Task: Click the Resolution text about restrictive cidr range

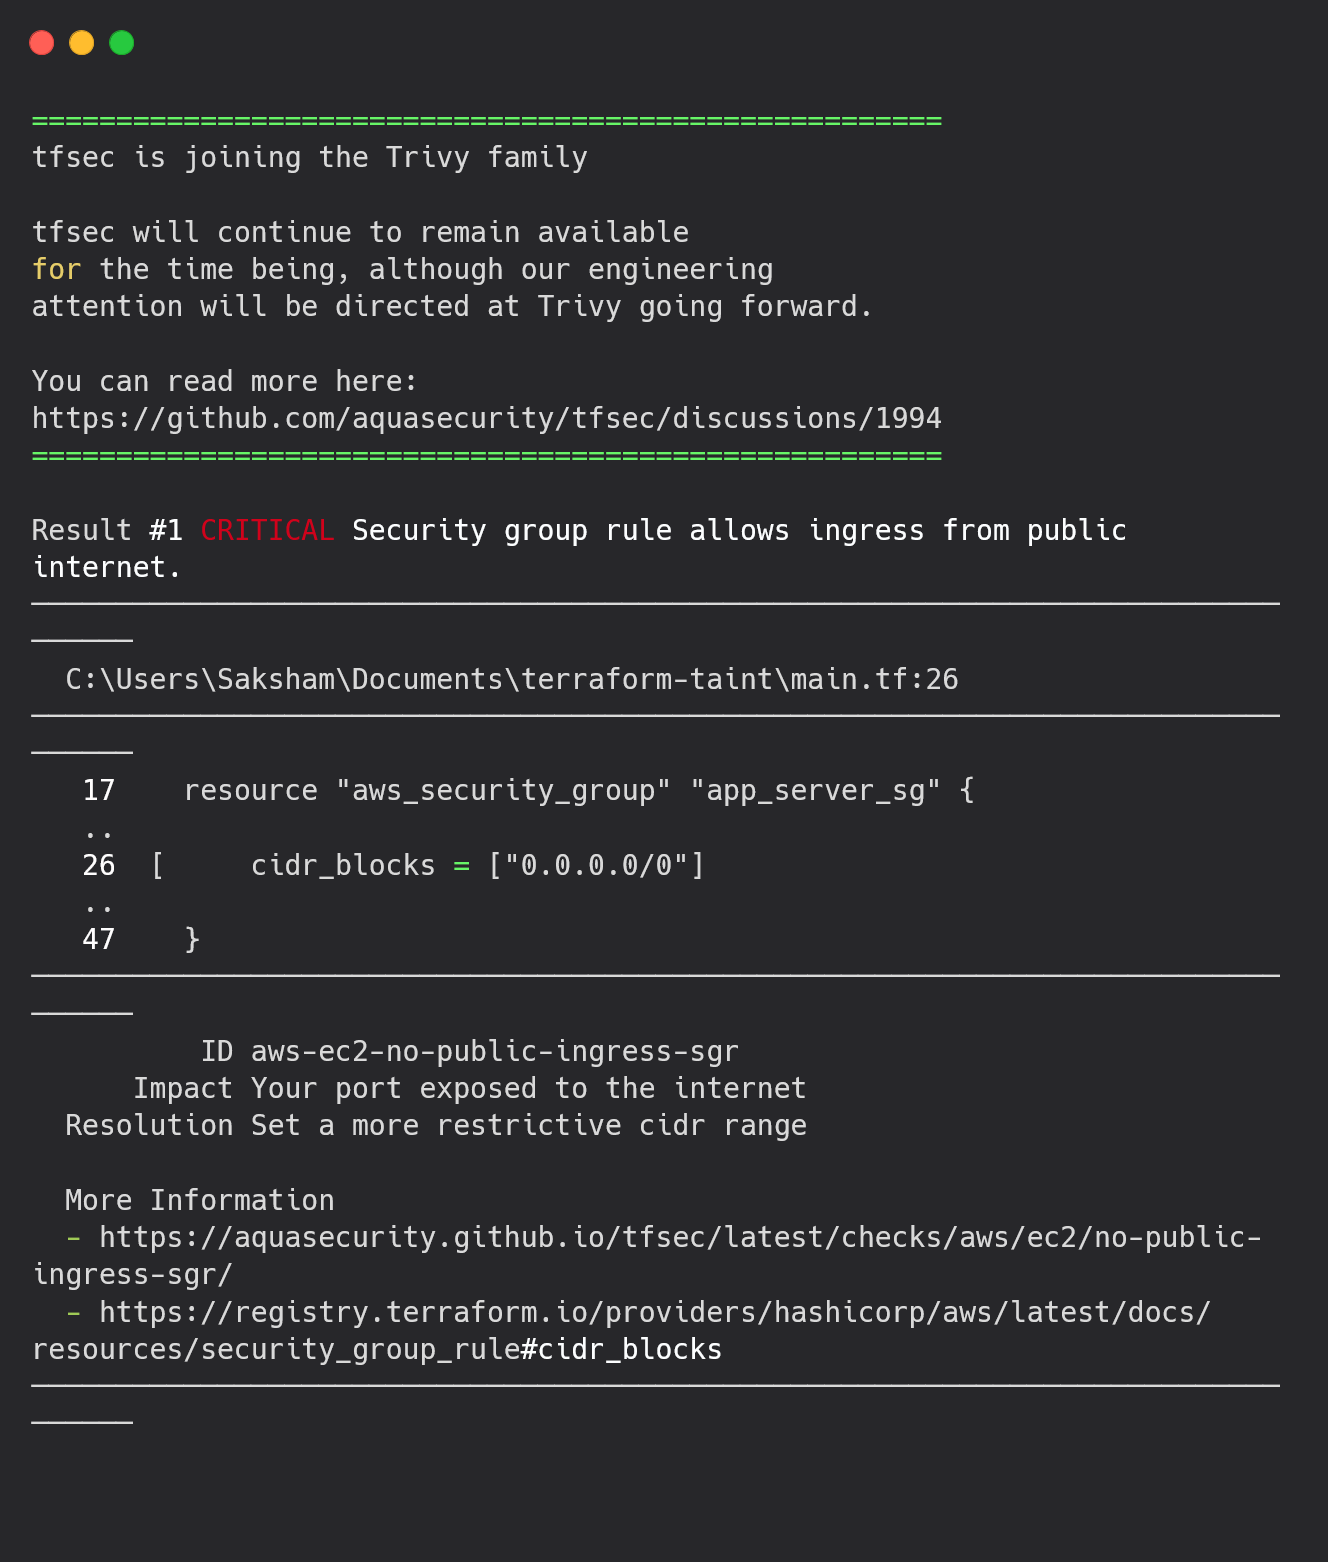Action: tap(529, 1126)
